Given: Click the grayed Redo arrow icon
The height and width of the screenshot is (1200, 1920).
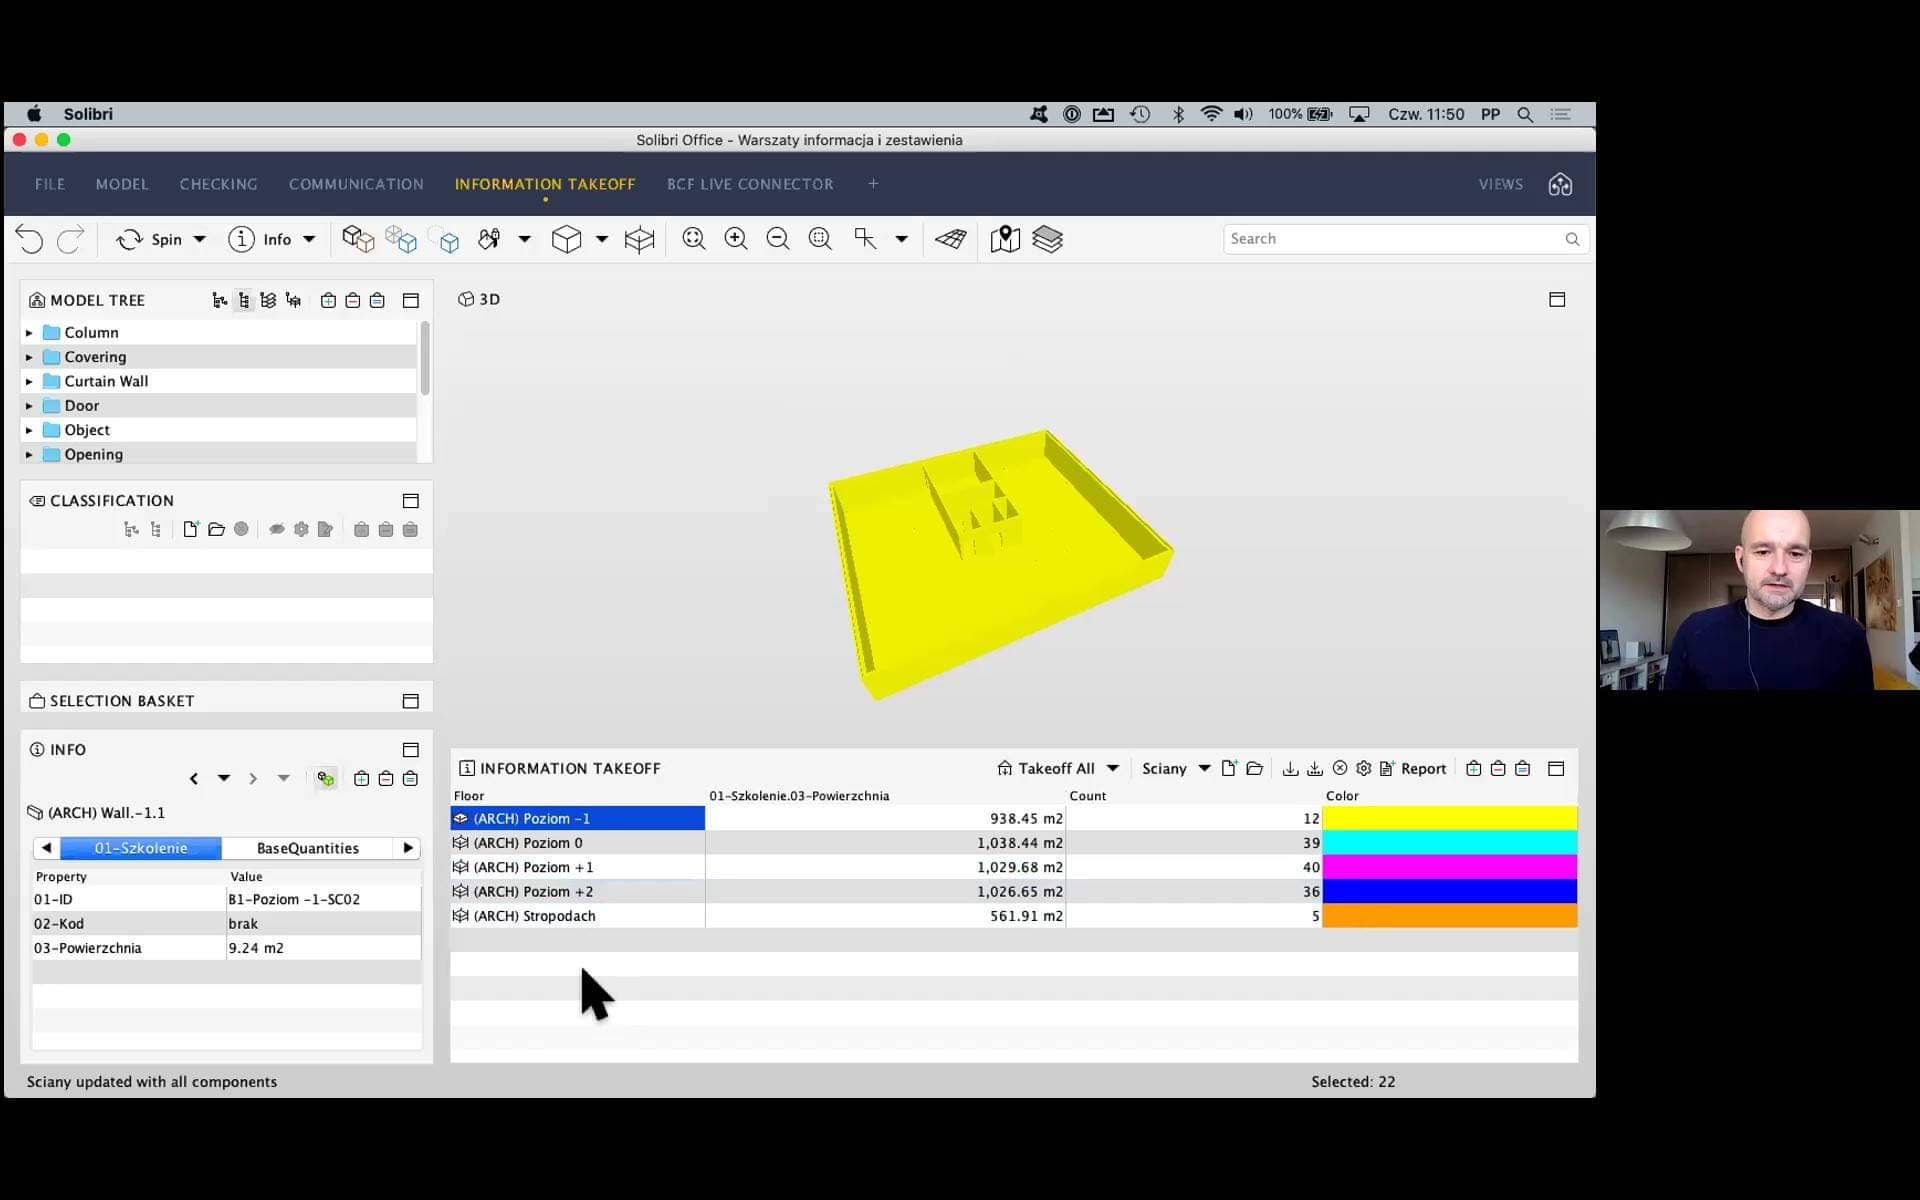Looking at the screenshot, I should pyautogui.click(x=70, y=239).
